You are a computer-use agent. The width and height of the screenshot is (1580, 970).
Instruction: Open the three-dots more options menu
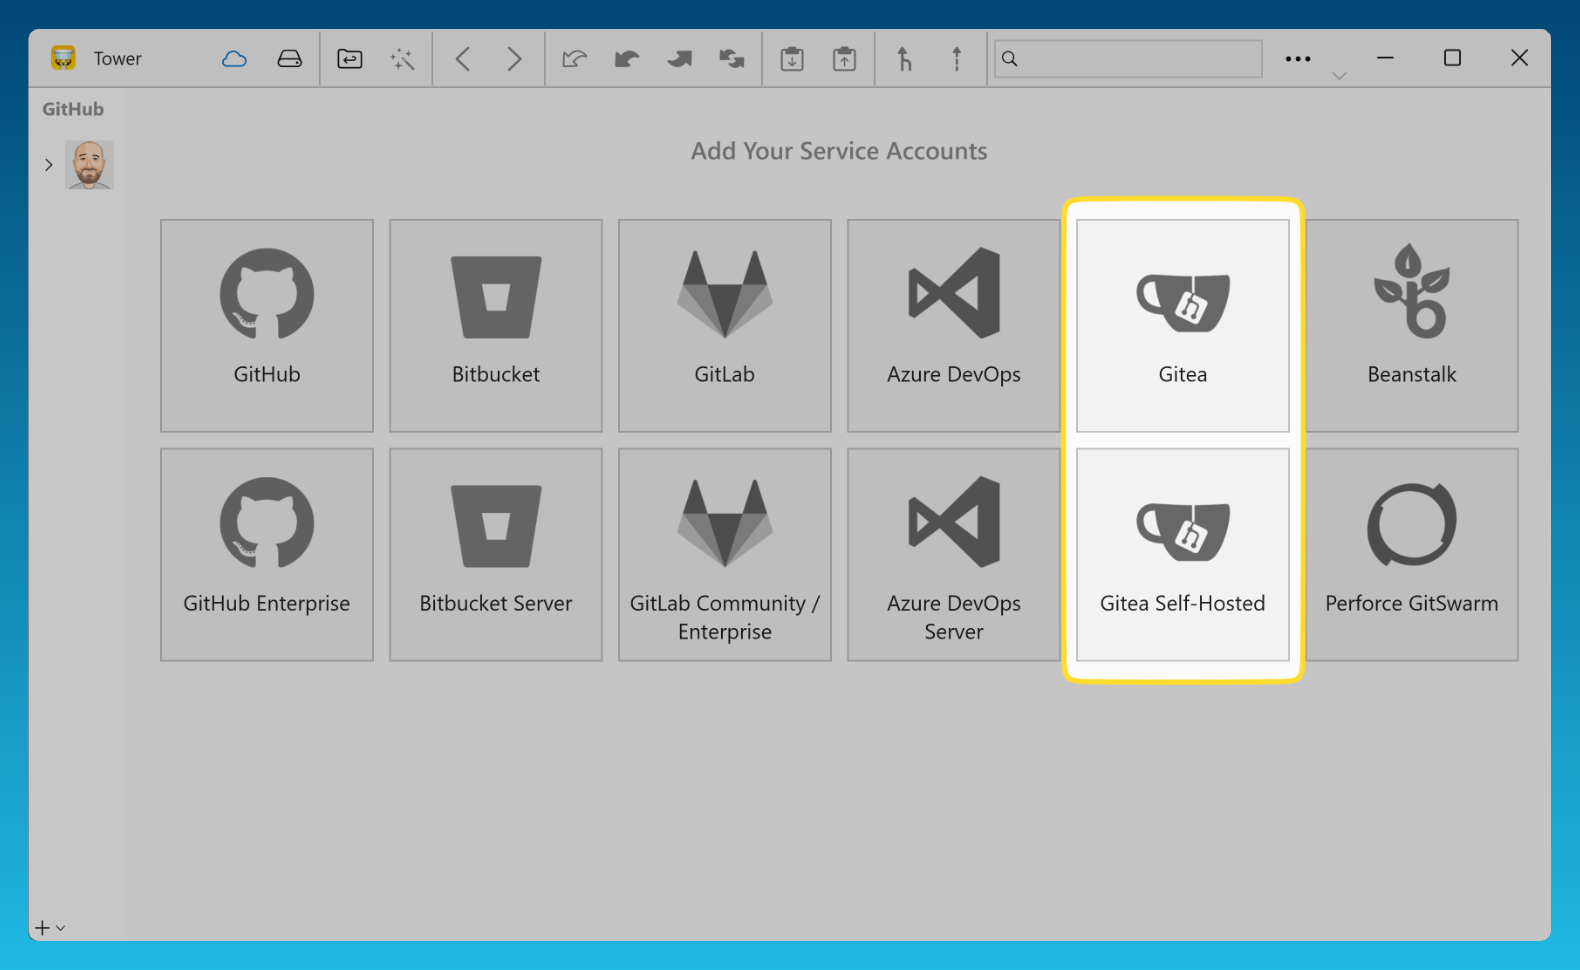[1297, 59]
